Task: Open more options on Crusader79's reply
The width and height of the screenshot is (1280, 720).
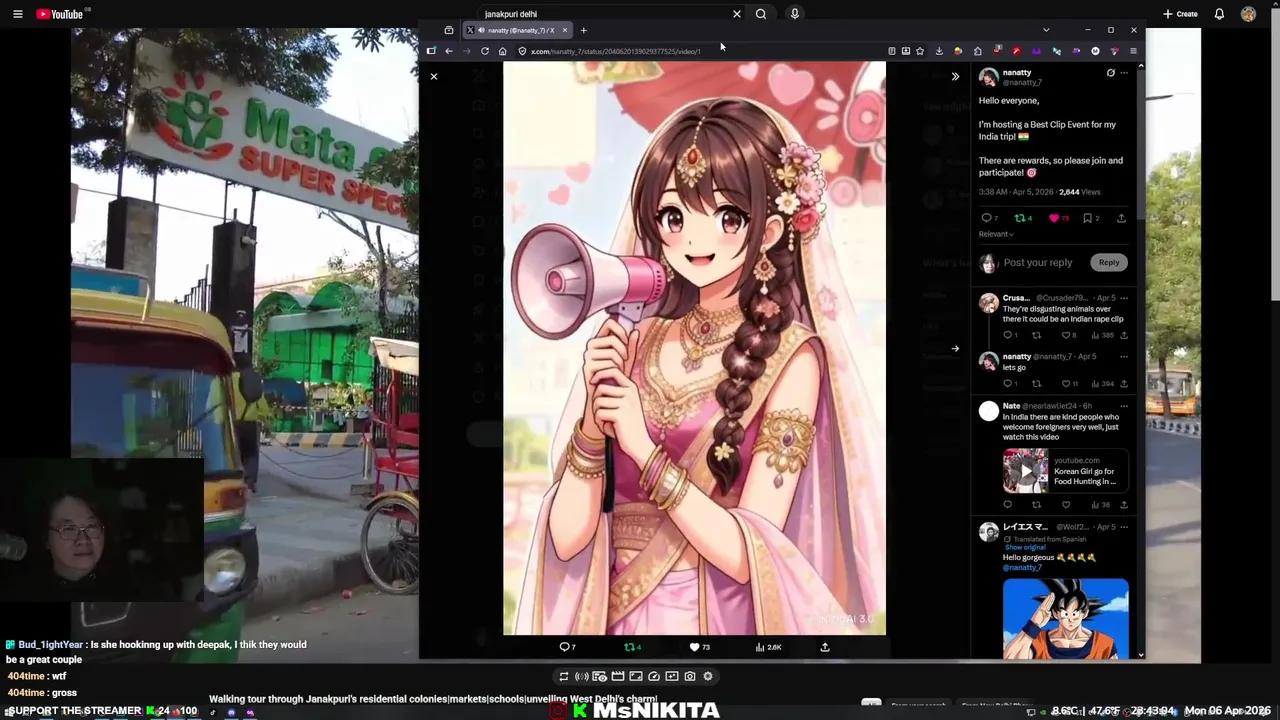Action: 1124,298
